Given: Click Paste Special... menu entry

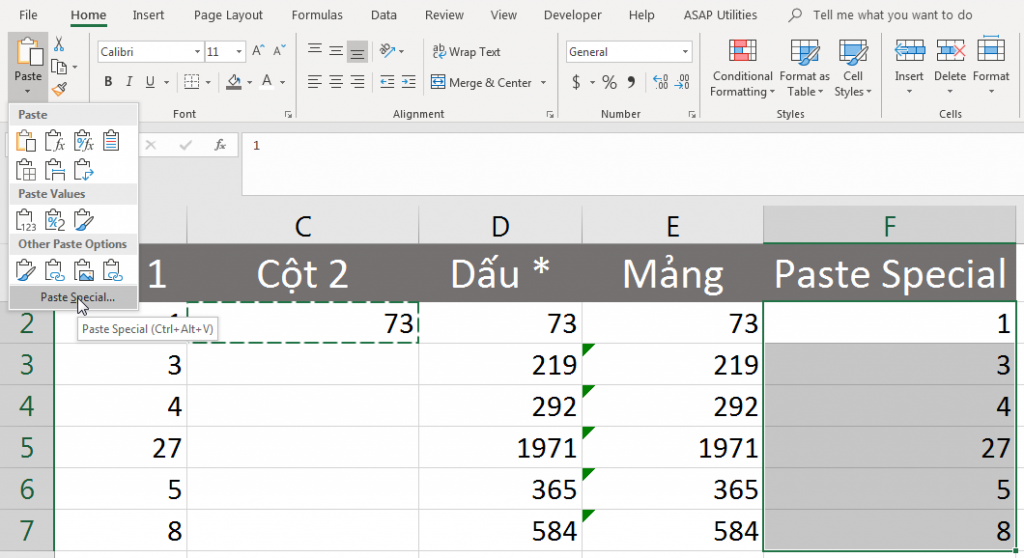Looking at the screenshot, I should tap(76, 297).
